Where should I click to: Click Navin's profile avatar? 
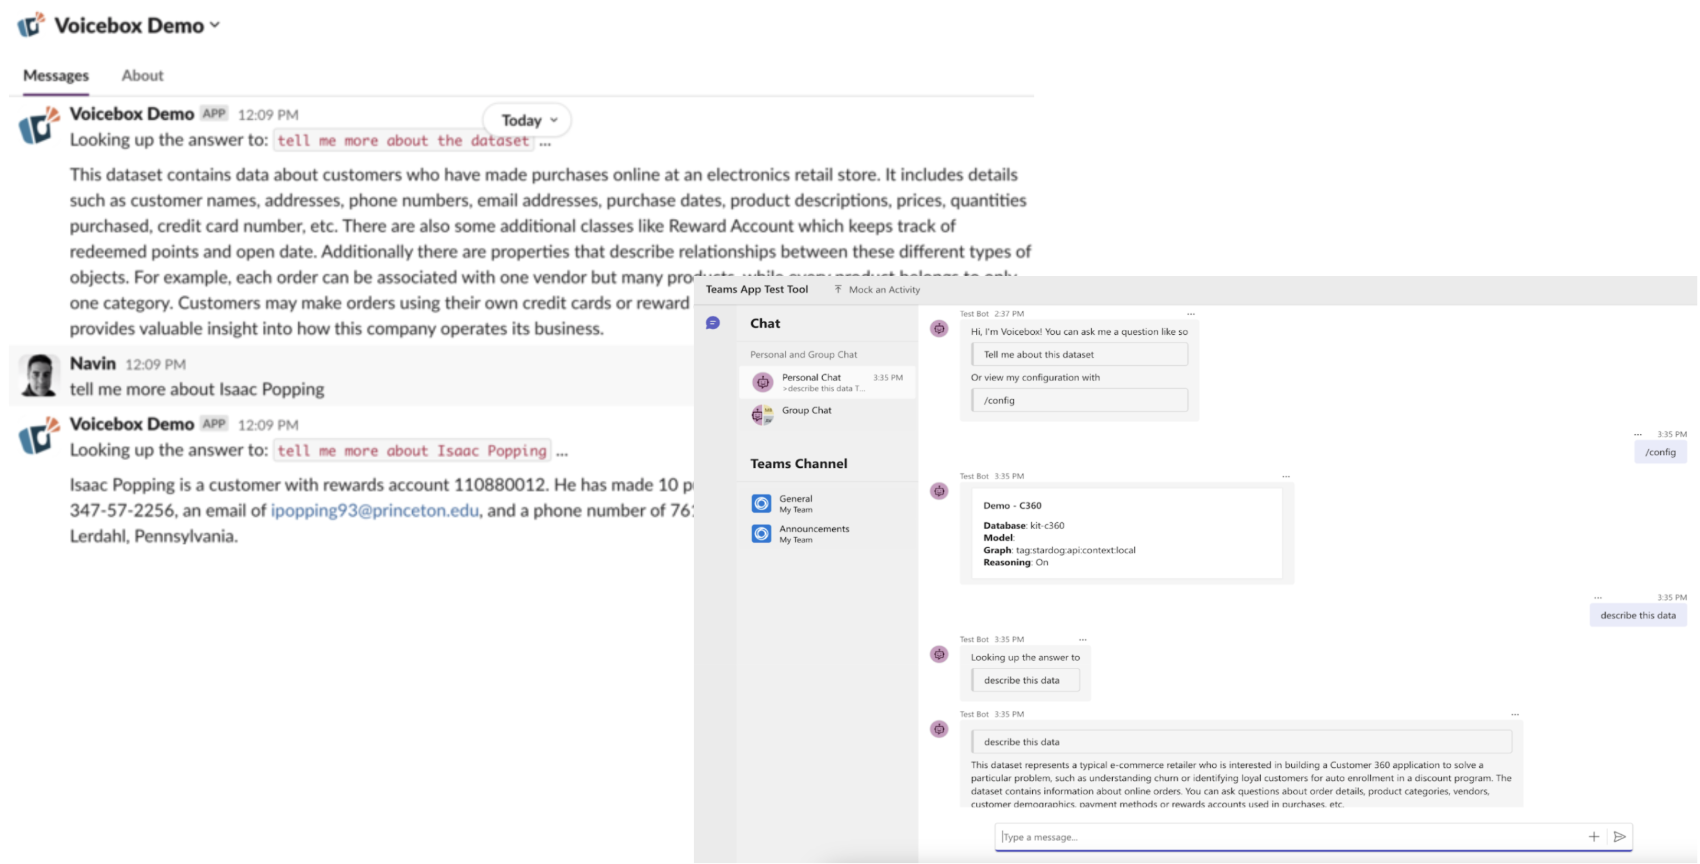pos(39,375)
